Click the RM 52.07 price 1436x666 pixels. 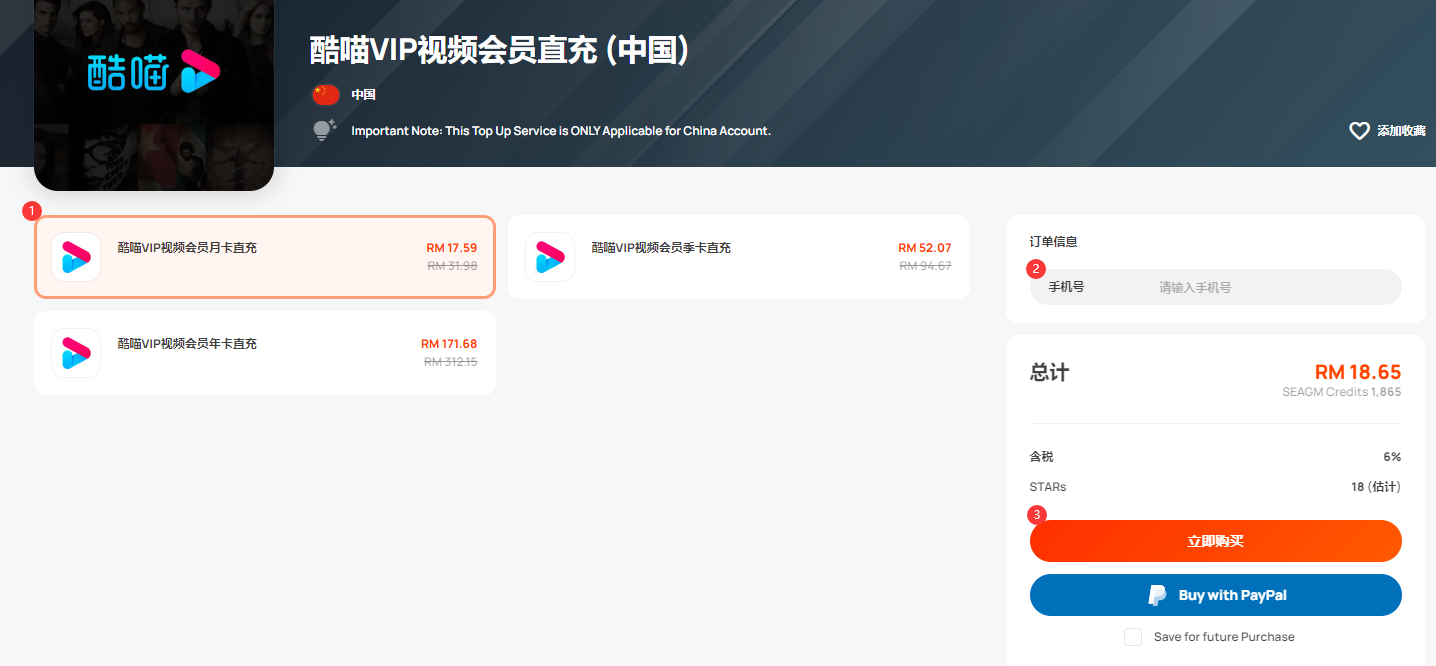[x=925, y=248]
